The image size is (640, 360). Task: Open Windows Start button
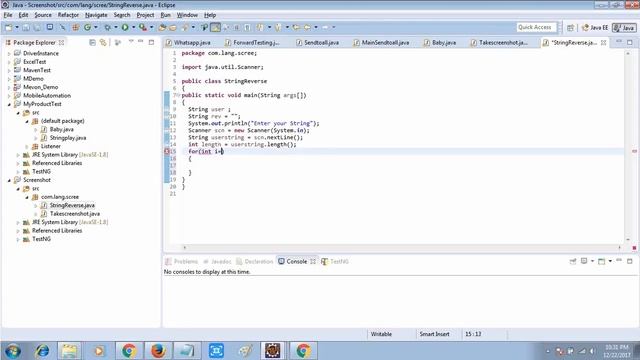pyautogui.click(x=13, y=351)
